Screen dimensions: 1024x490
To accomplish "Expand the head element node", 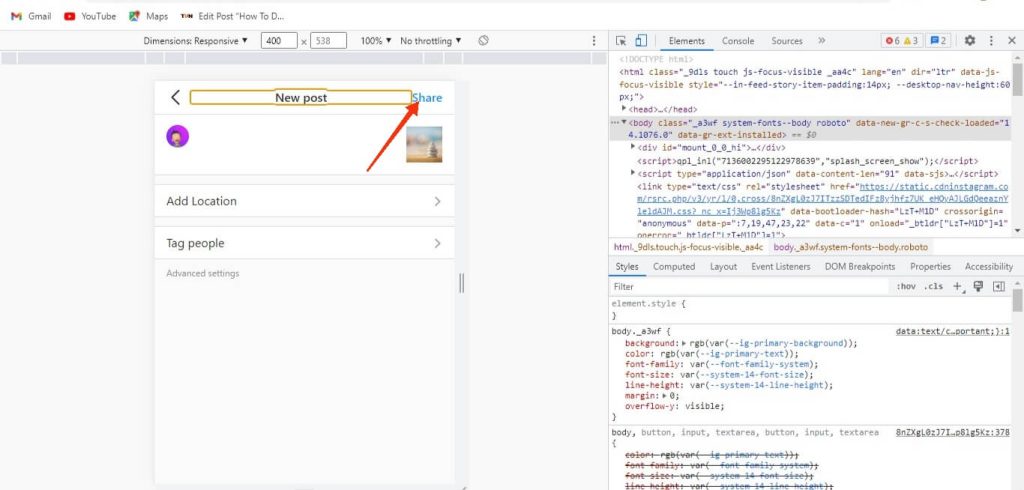I will click(624, 109).
